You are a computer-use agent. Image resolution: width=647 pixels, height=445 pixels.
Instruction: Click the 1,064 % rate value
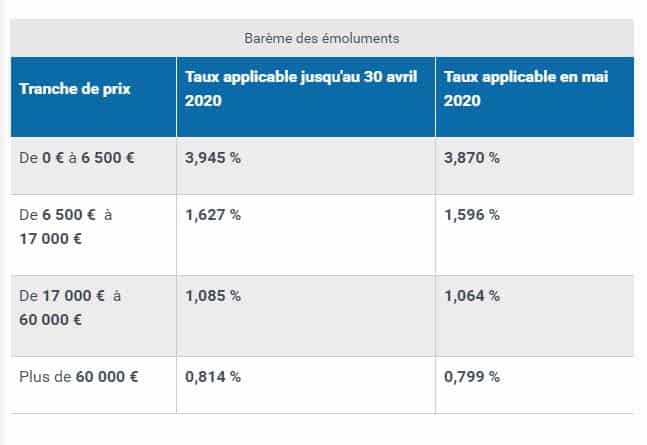pyautogui.click(x=471, y=296)
